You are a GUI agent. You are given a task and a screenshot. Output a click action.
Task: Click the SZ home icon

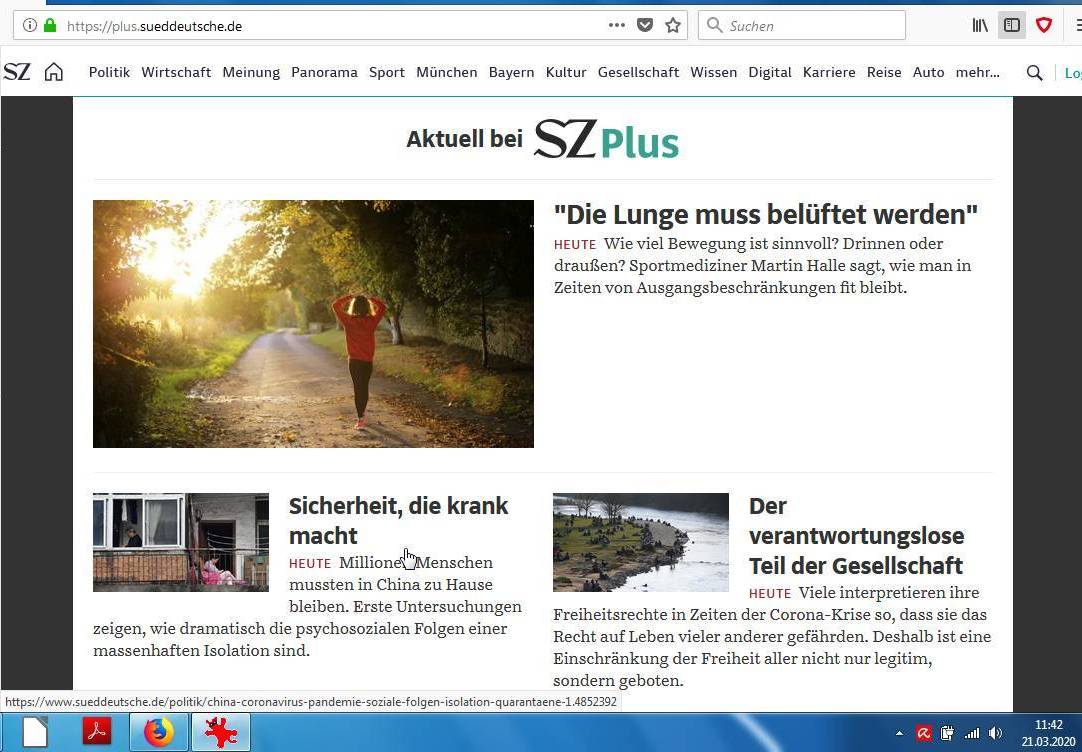click(54, 72)
